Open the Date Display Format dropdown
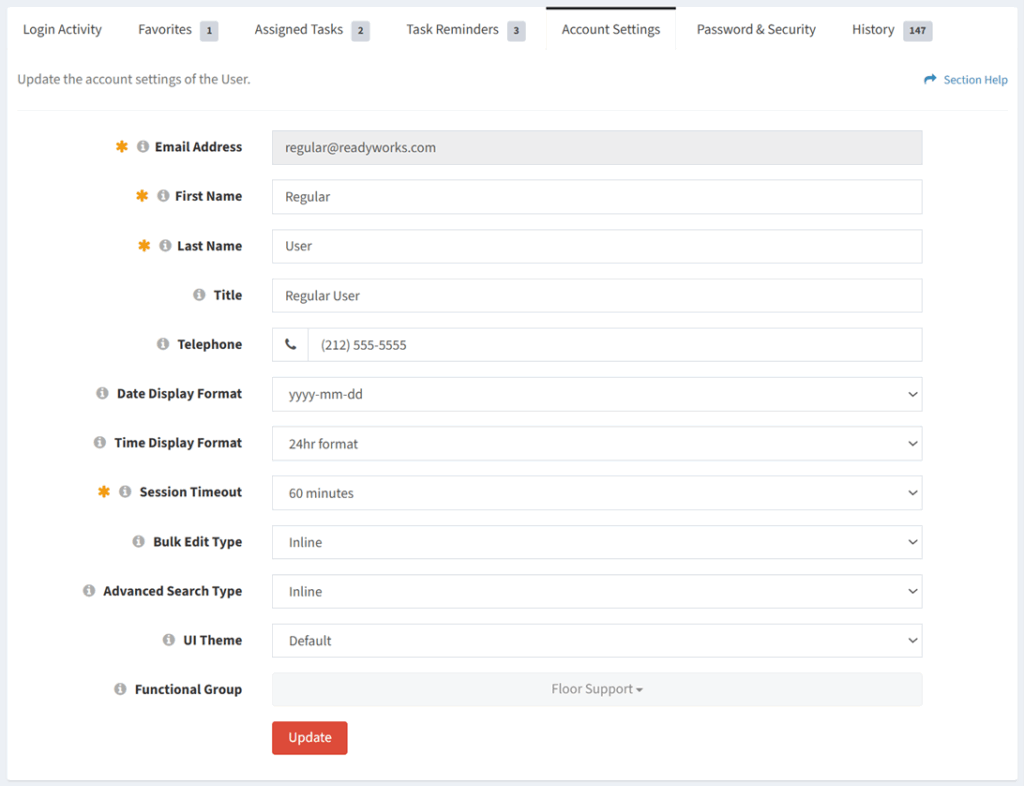 [x=597, y=394]
